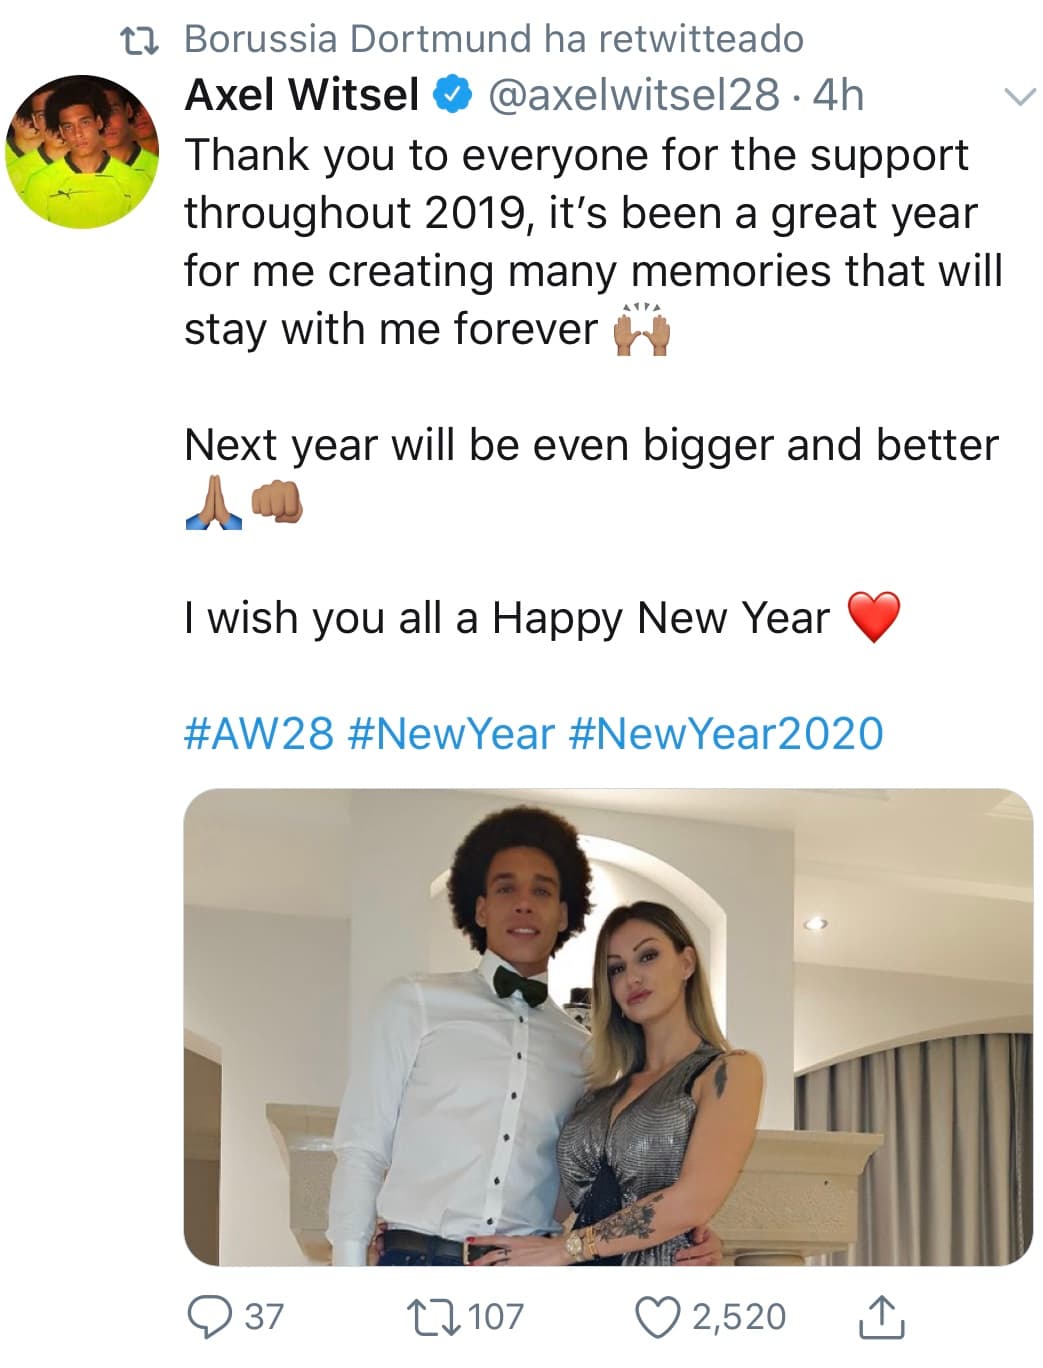
Task: Follow the #NewYear2020 hashtag link
Action: click(x=725, y=733)
